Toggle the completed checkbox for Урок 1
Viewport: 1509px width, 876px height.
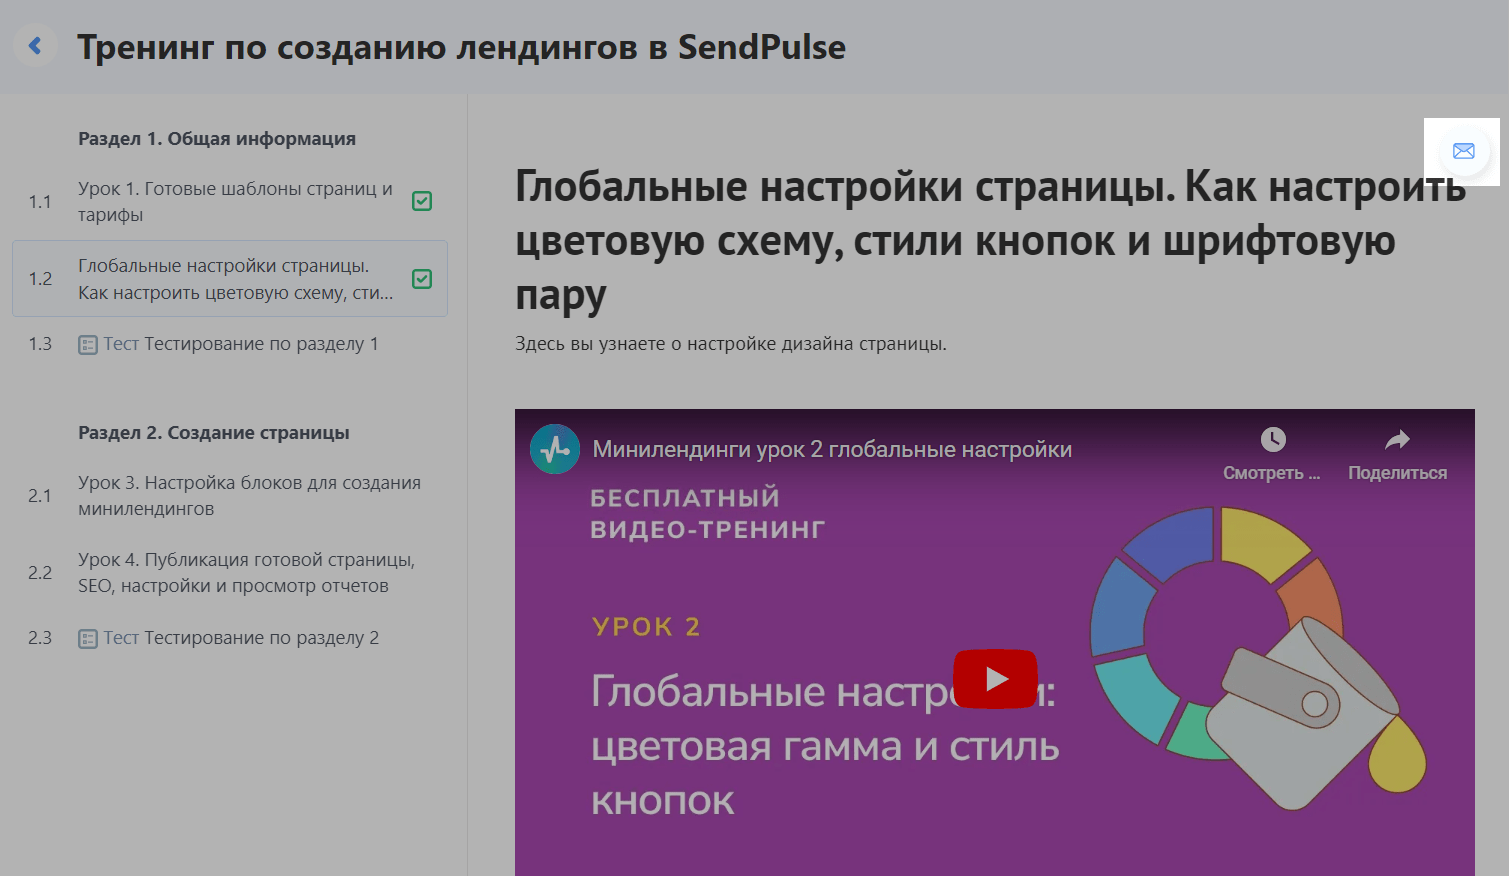point(422,201)
